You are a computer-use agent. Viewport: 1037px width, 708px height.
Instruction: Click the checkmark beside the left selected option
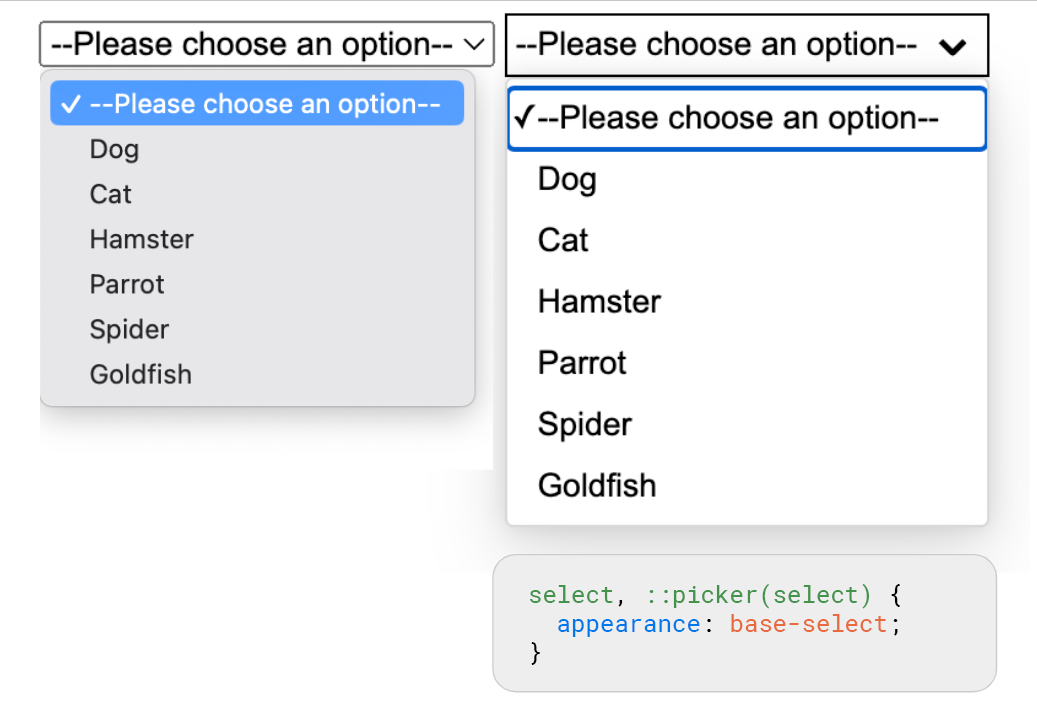coord(70,103)
